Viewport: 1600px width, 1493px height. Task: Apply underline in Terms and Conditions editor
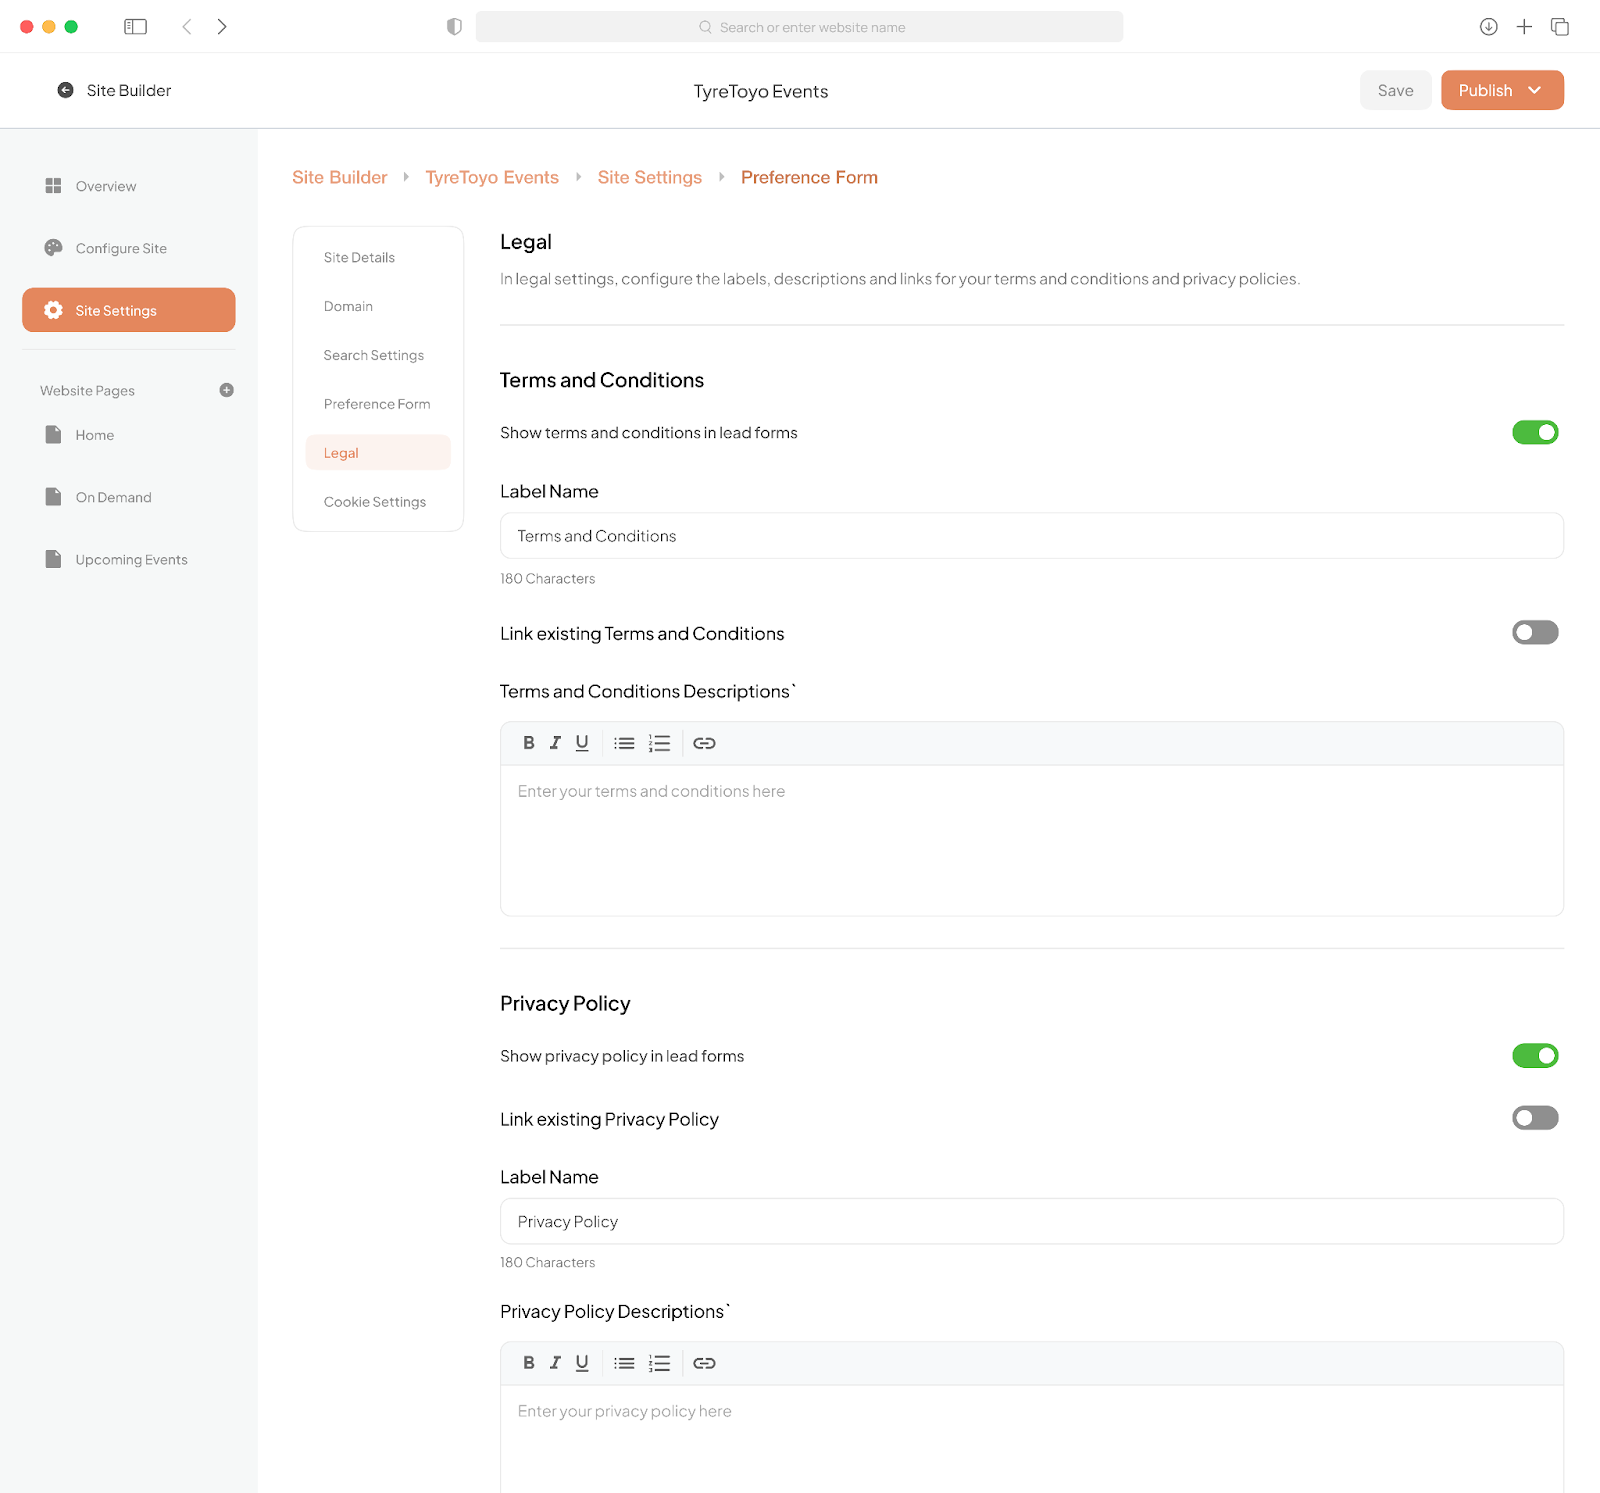pyautogui.click(x=582, y=743)
